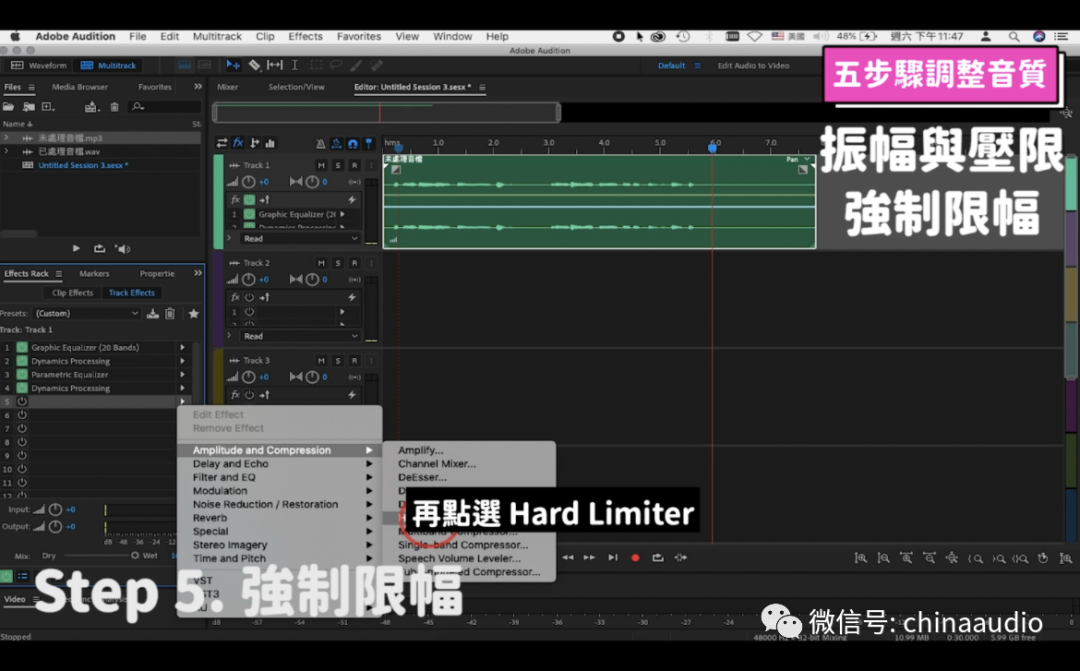Screen dimensions: 1080x671
Task: Open Markers panel tab
Action: 94,273
